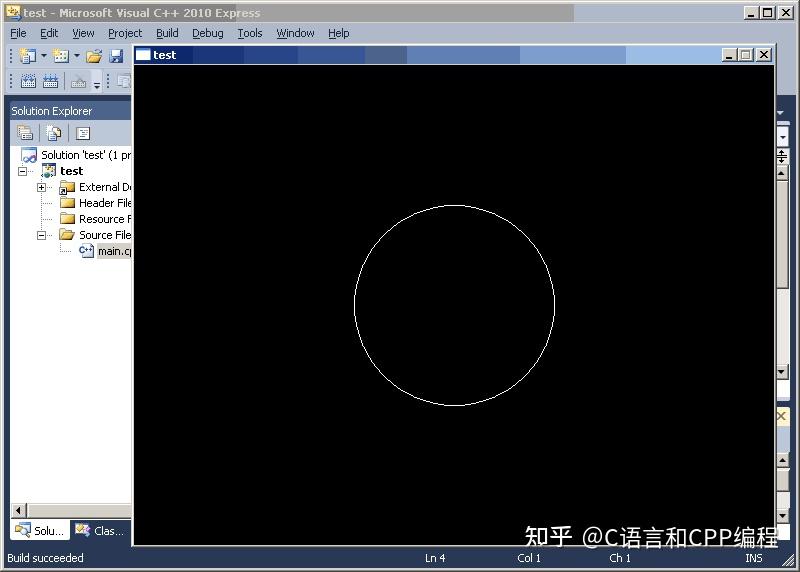Open the build toolbar options dropdown
This screenshot has height=572, width=800.
(x=97, y=83)
